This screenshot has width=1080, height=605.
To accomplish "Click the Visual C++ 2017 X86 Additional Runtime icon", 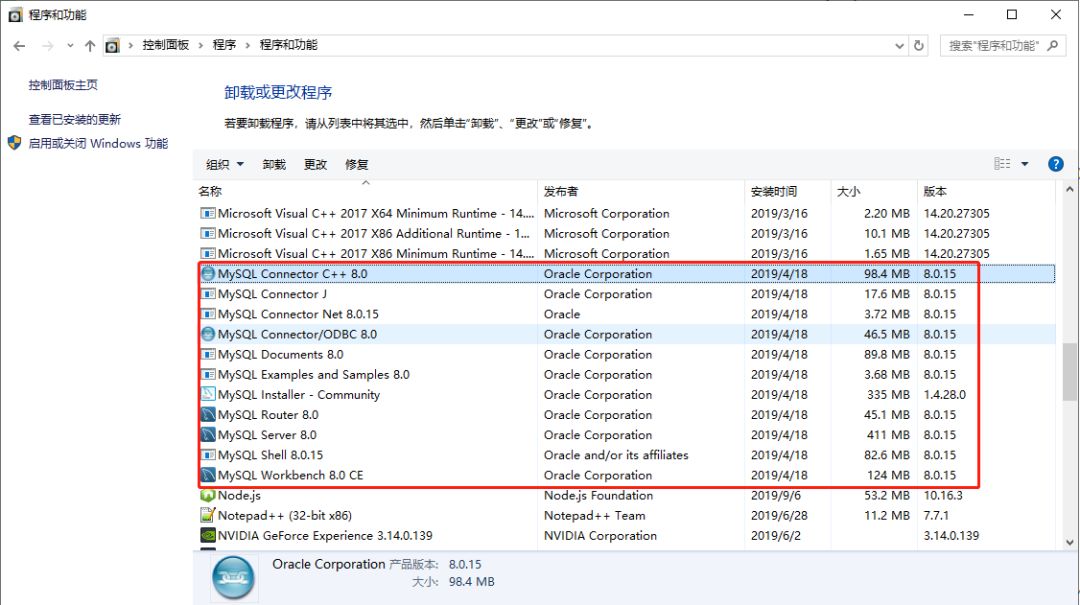I will 207,233.
